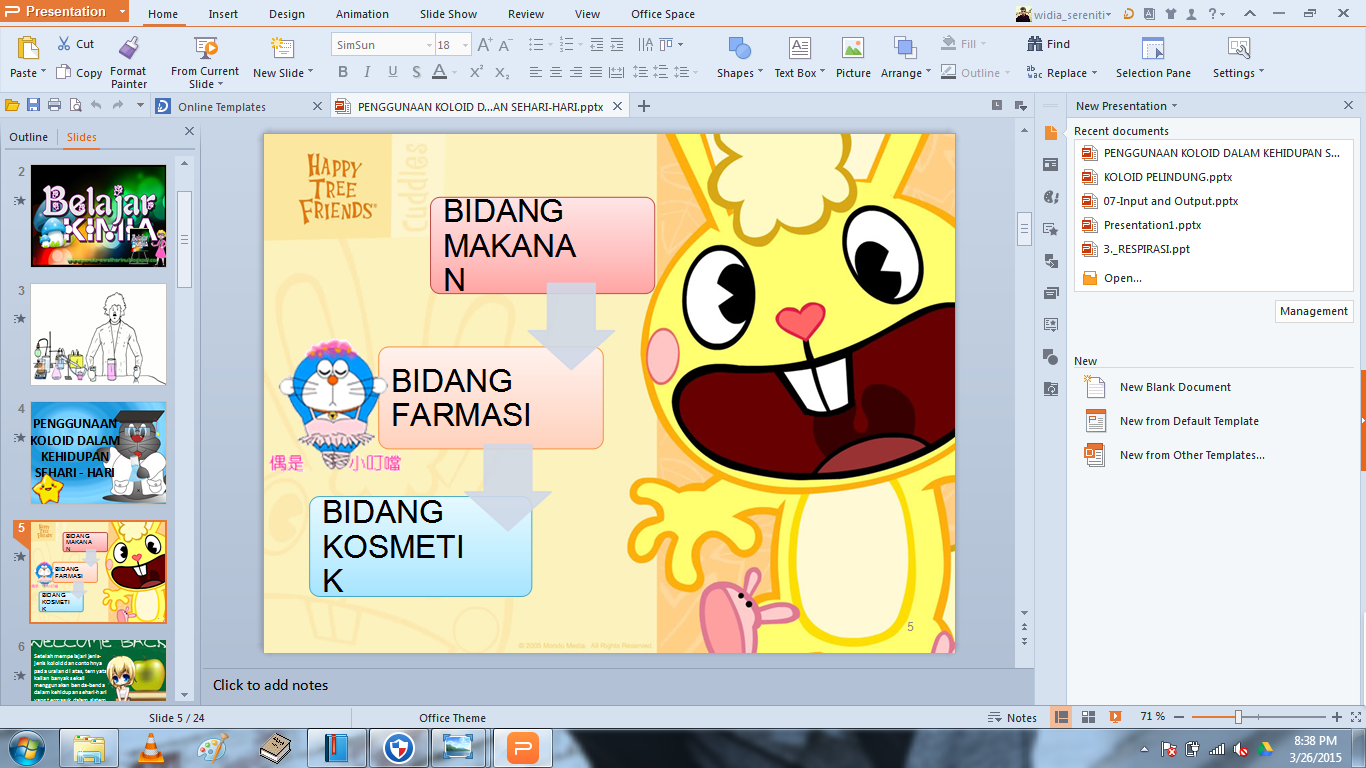Click Open... in recent documents

1122,278
